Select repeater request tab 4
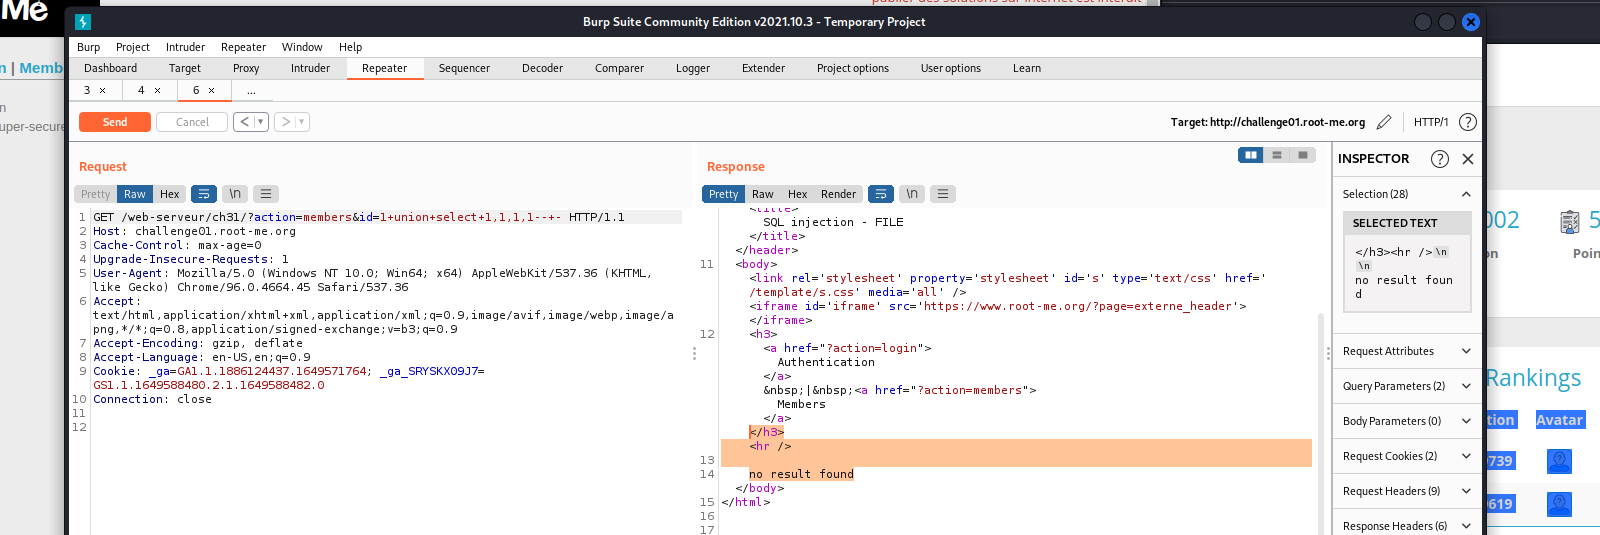 [x=141, y=90]
